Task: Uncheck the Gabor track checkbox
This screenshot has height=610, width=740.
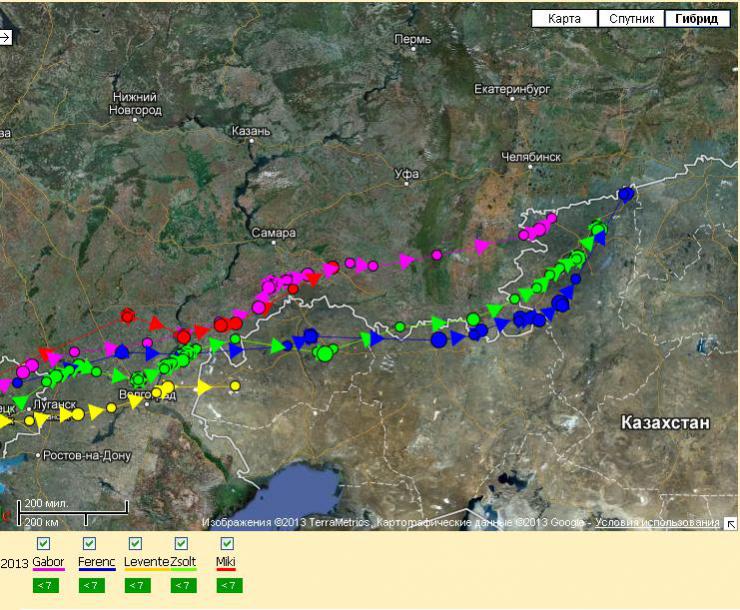Action: coord(43,544)
